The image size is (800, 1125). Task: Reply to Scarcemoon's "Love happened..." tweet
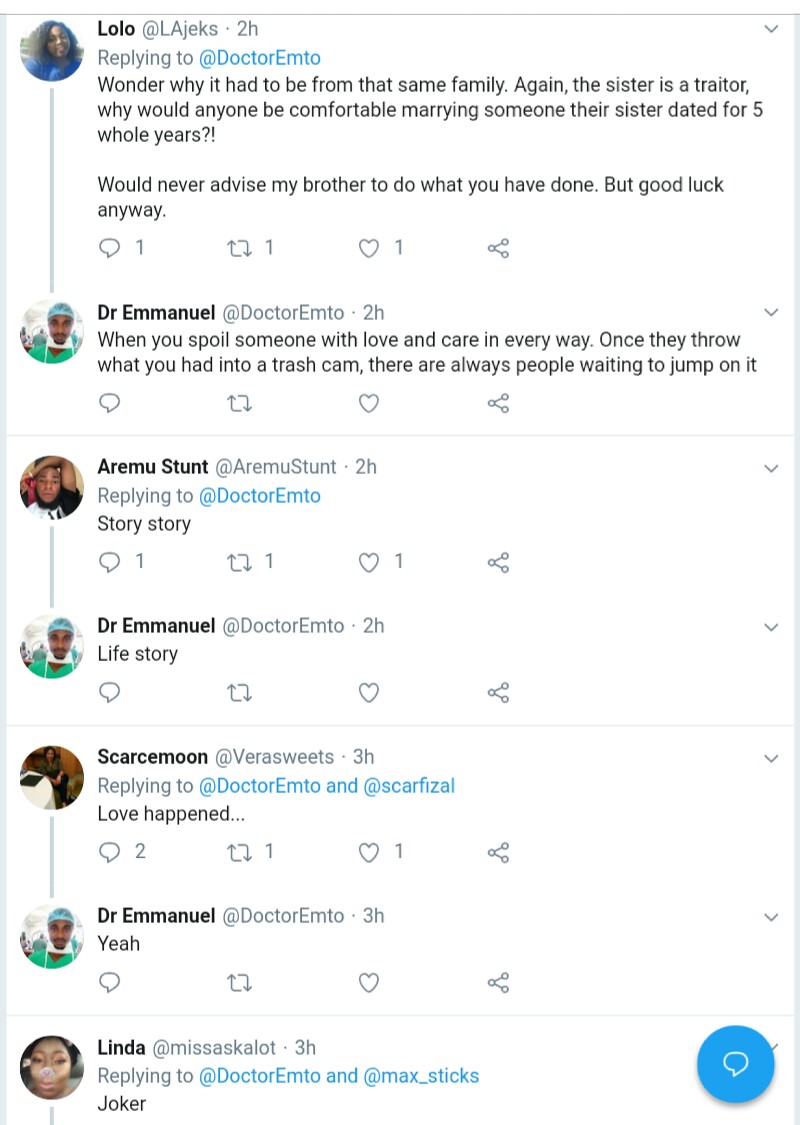(x=111, y=852)
